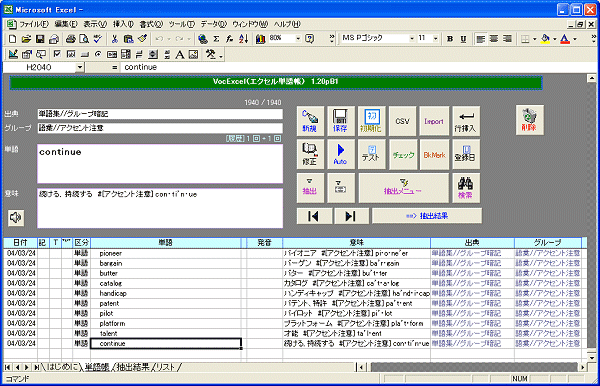Viewport: 600px width, 386px height.
Task: Open the データ(D) menu
Action: pos(214,24)
